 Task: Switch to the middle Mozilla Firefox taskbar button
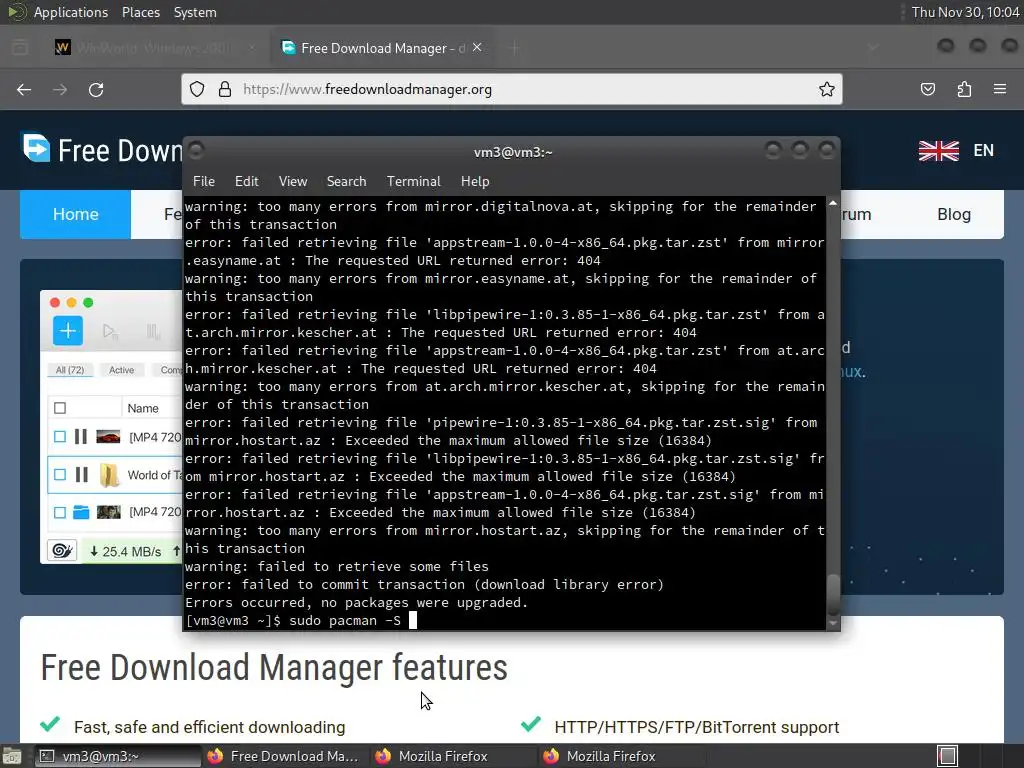coord(452,756)
